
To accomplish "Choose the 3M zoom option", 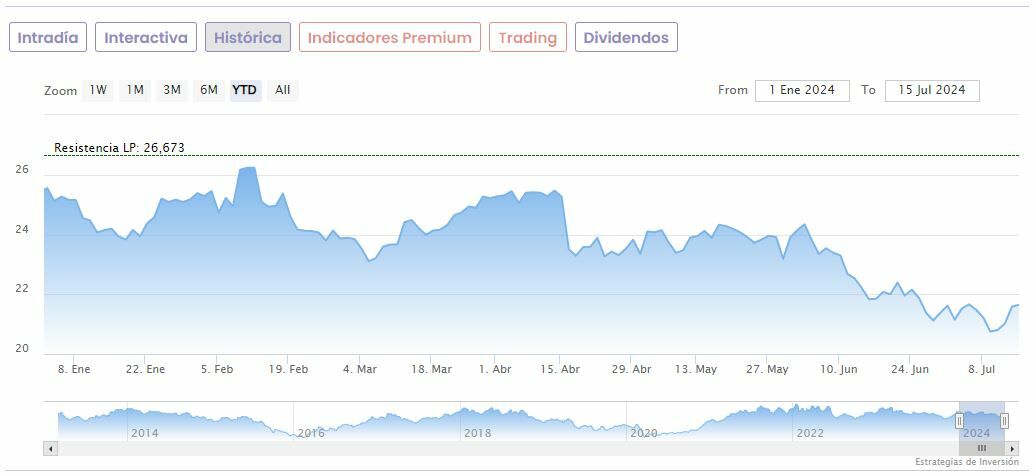I will [172, 90].
